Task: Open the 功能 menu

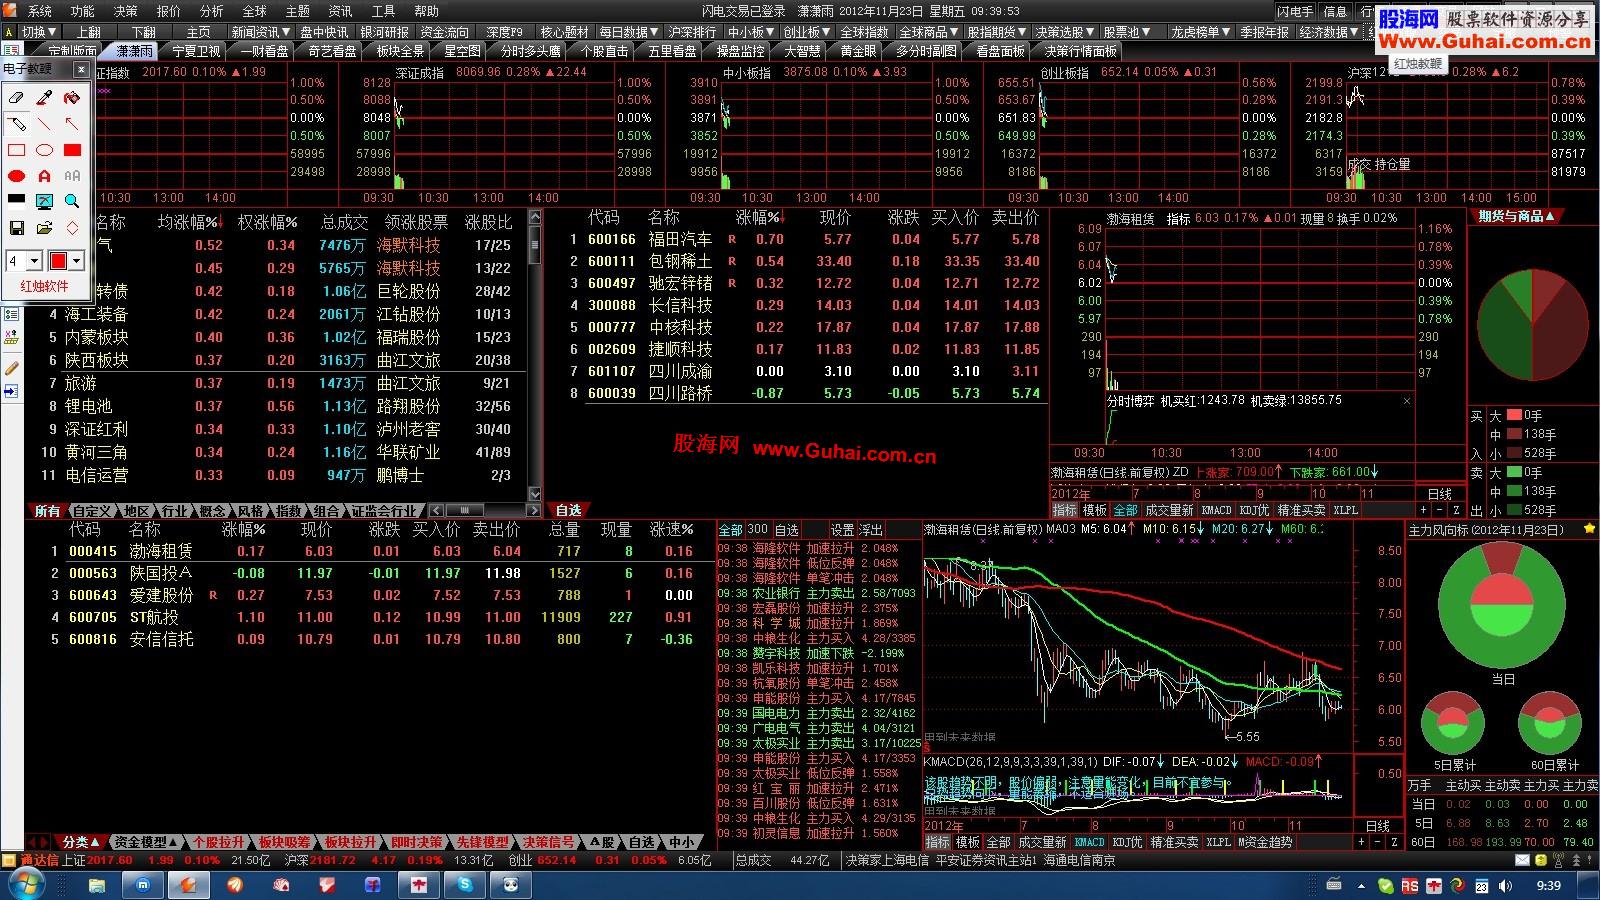Action: click(83, 11)
